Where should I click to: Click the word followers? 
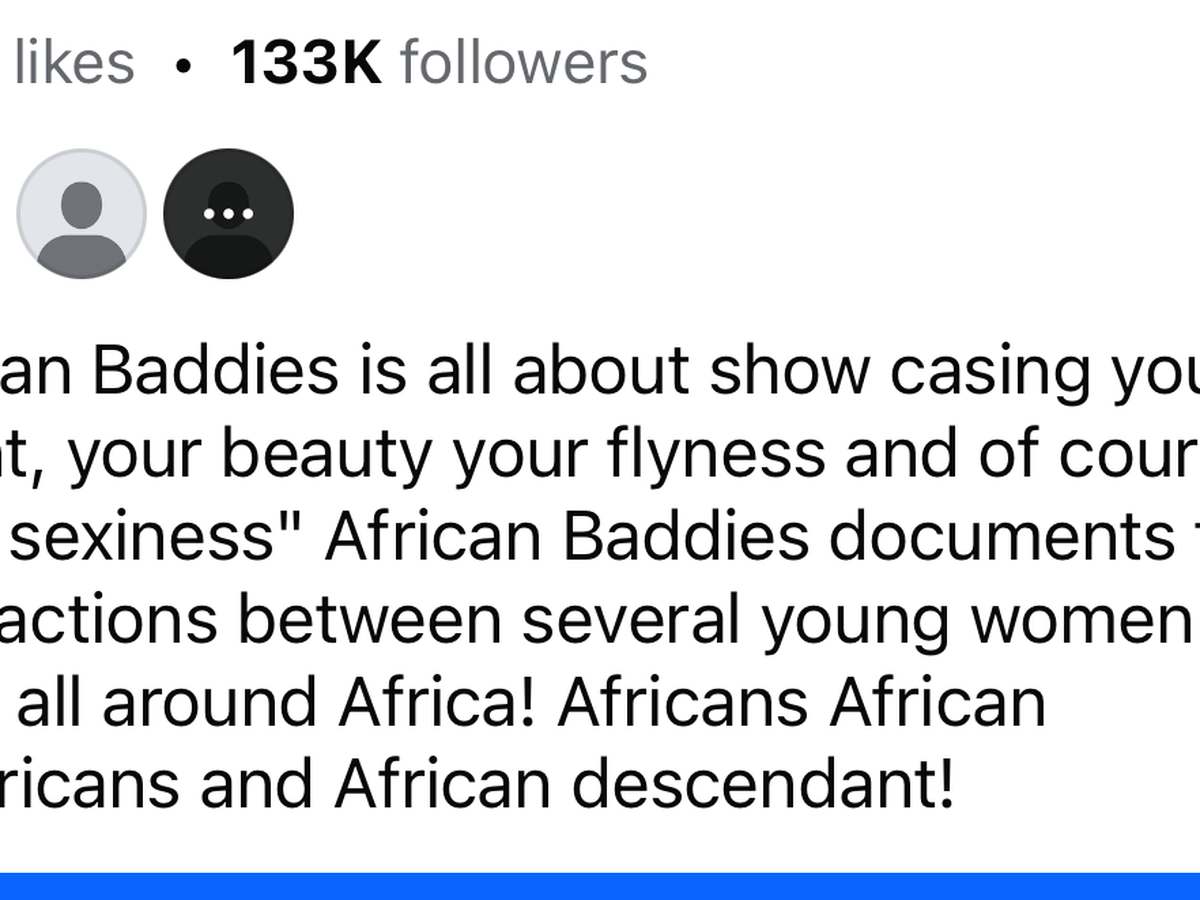pyautogui.click(x=523, y=62)
